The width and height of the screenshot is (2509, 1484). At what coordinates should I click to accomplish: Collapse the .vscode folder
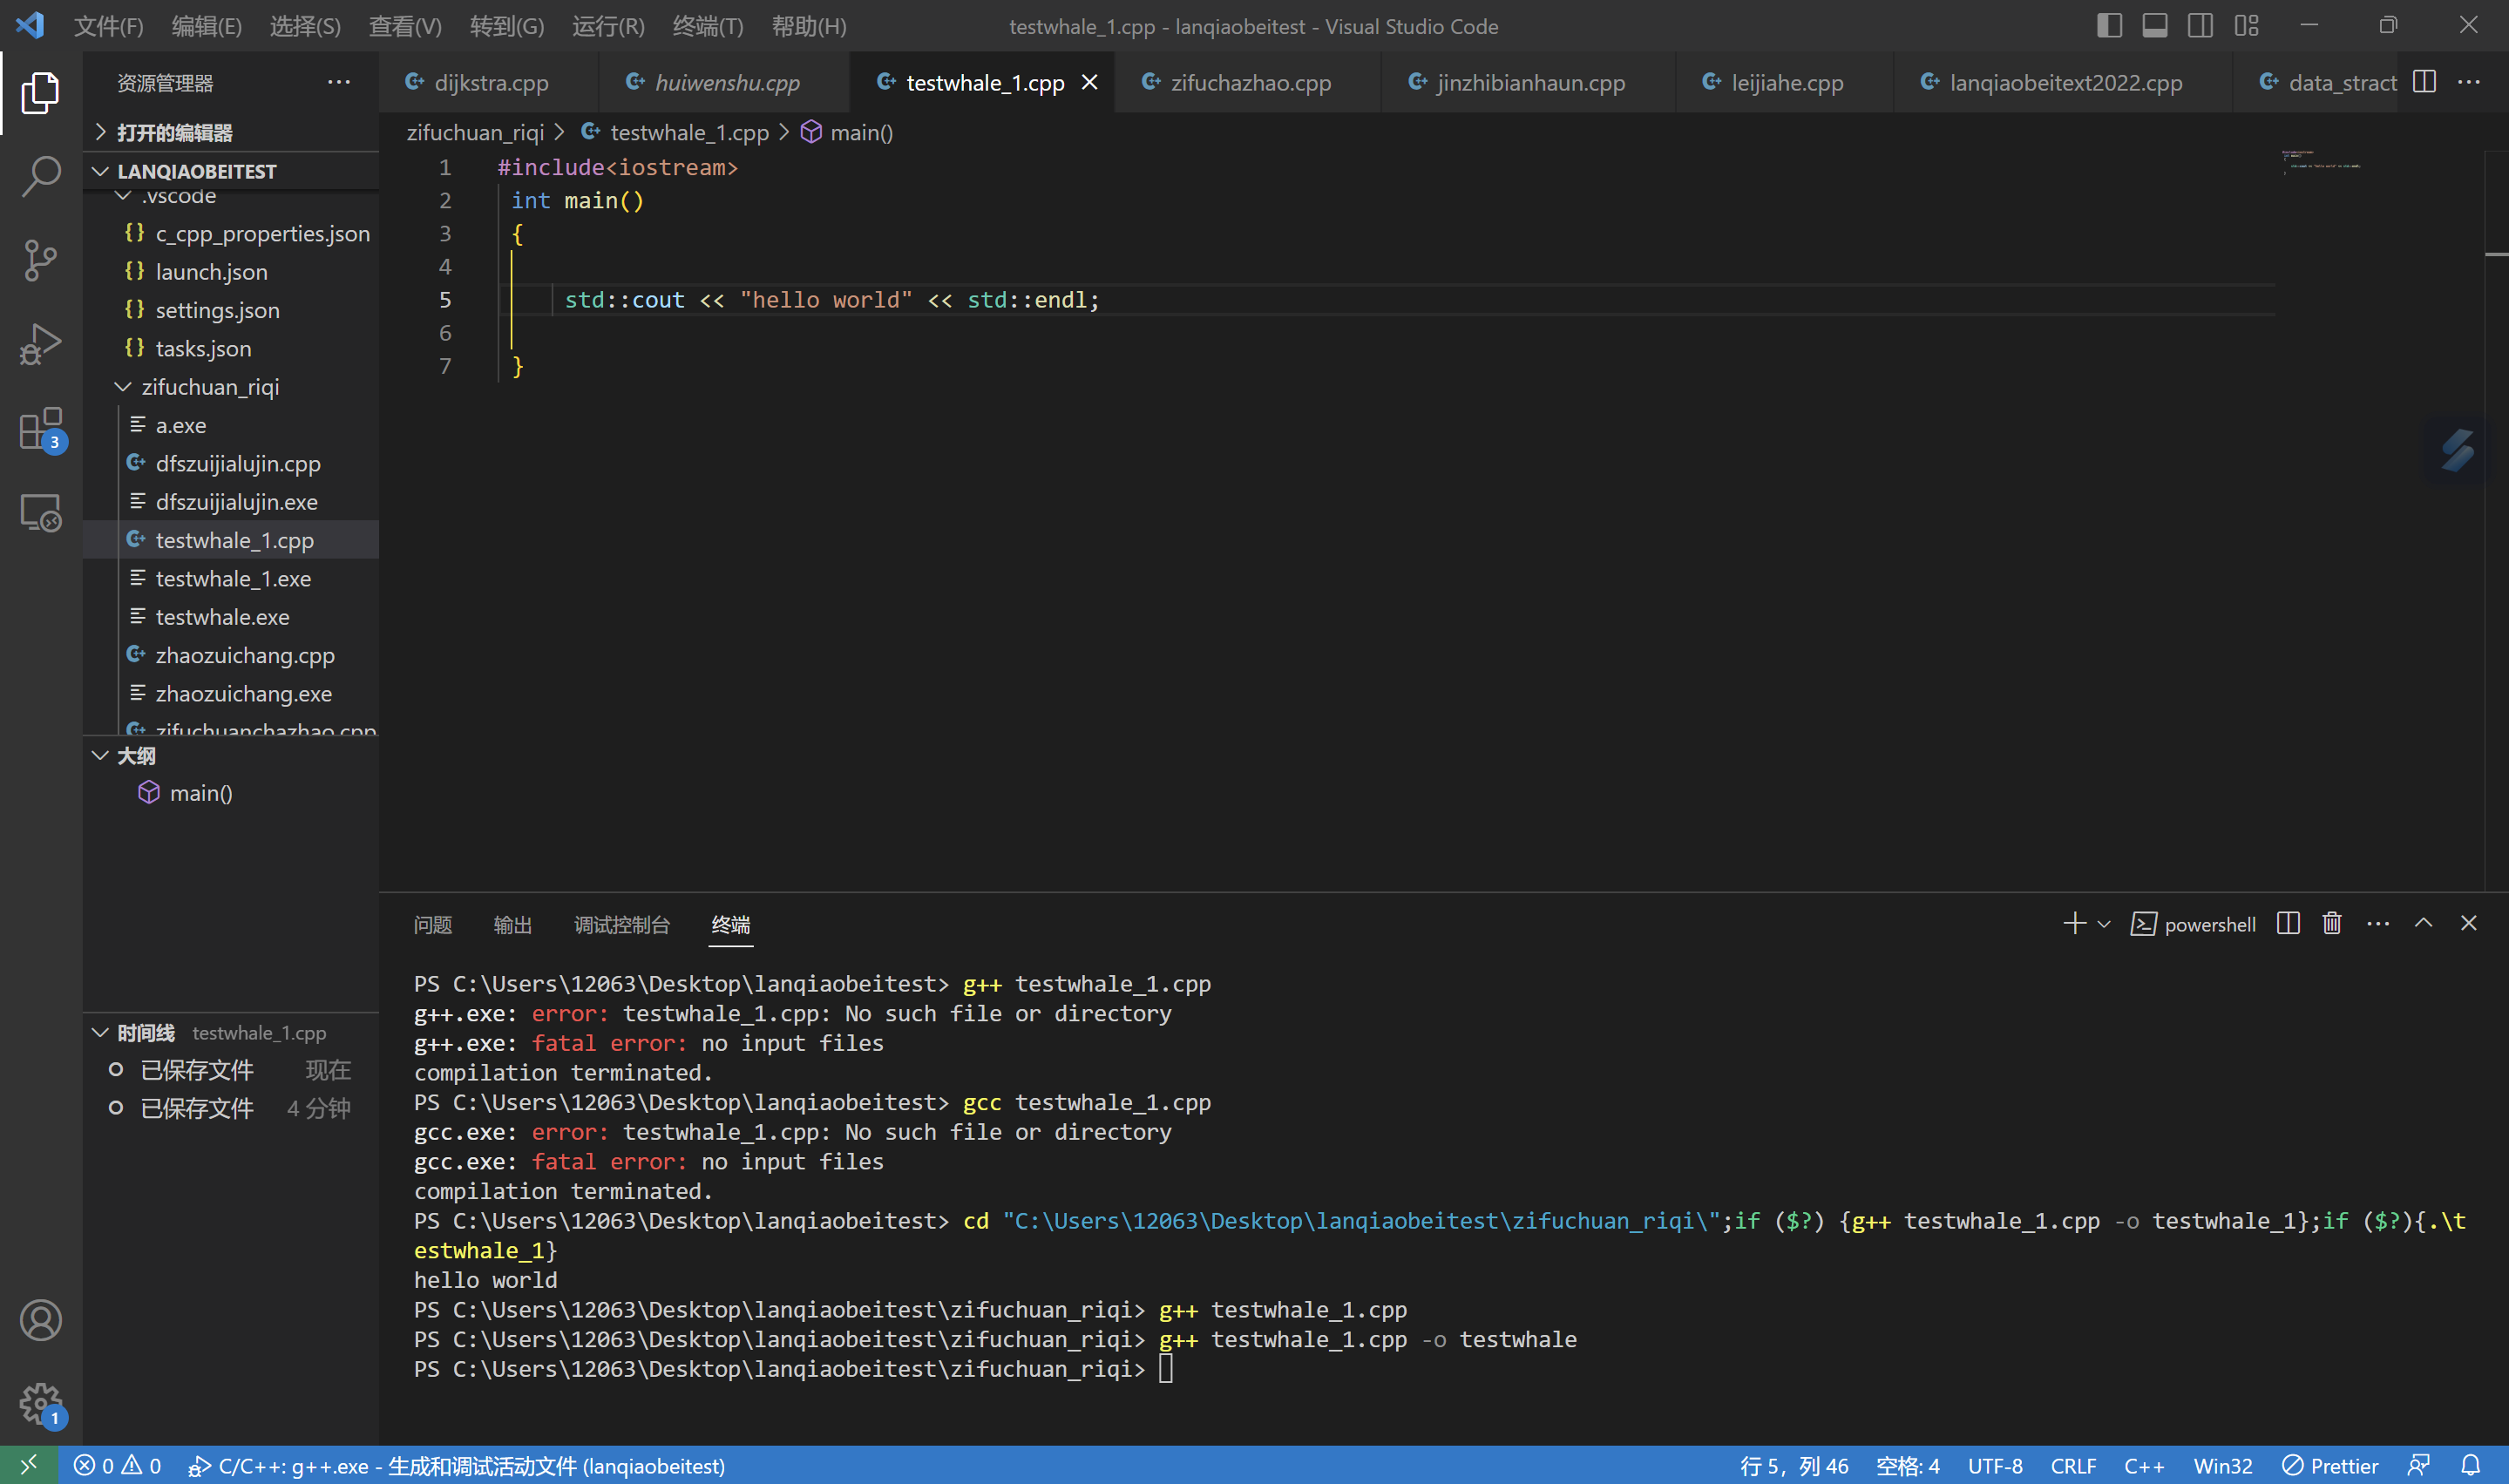pos(230,196)
